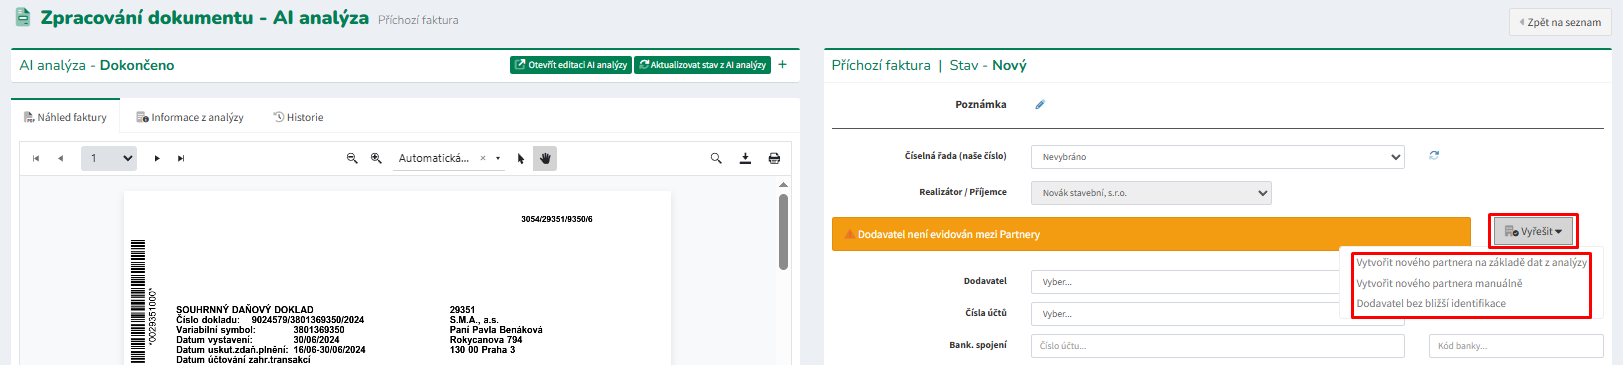This screenshot has width=1623, height=365.
Task: Activate the hand pan tool
Action: (545, 158)
